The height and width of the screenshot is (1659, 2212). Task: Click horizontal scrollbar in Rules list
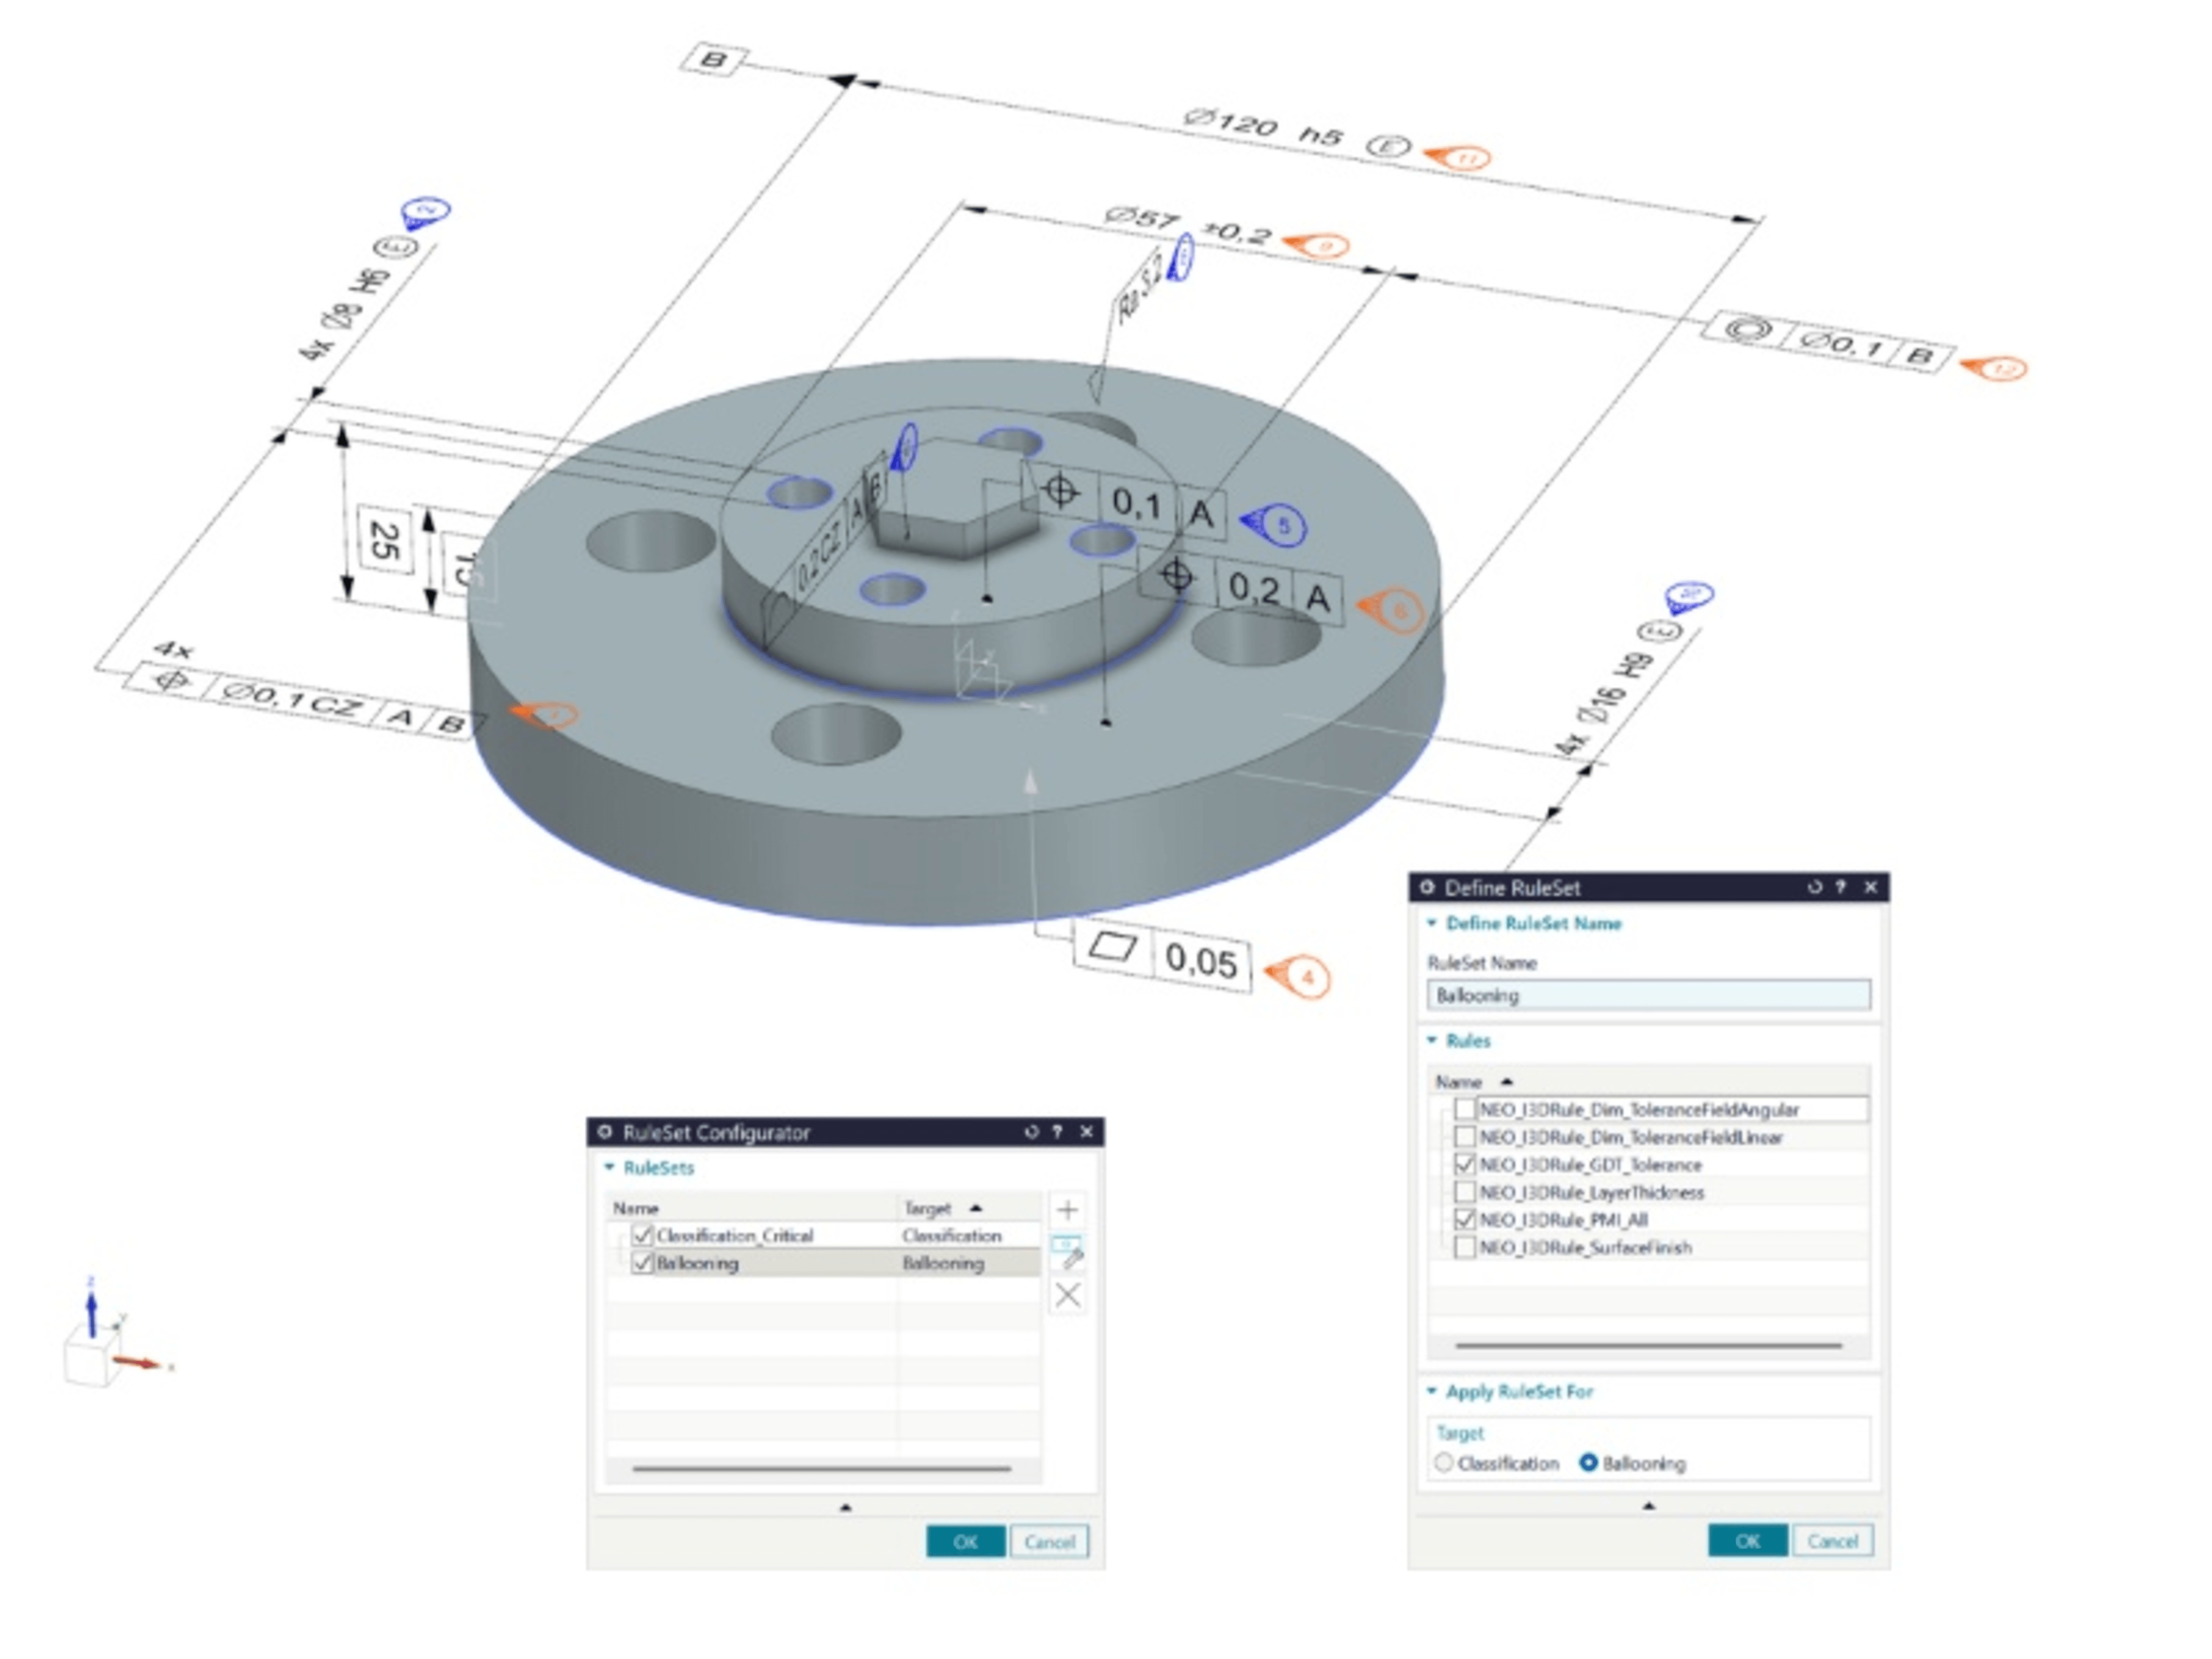(1648, 1346)
